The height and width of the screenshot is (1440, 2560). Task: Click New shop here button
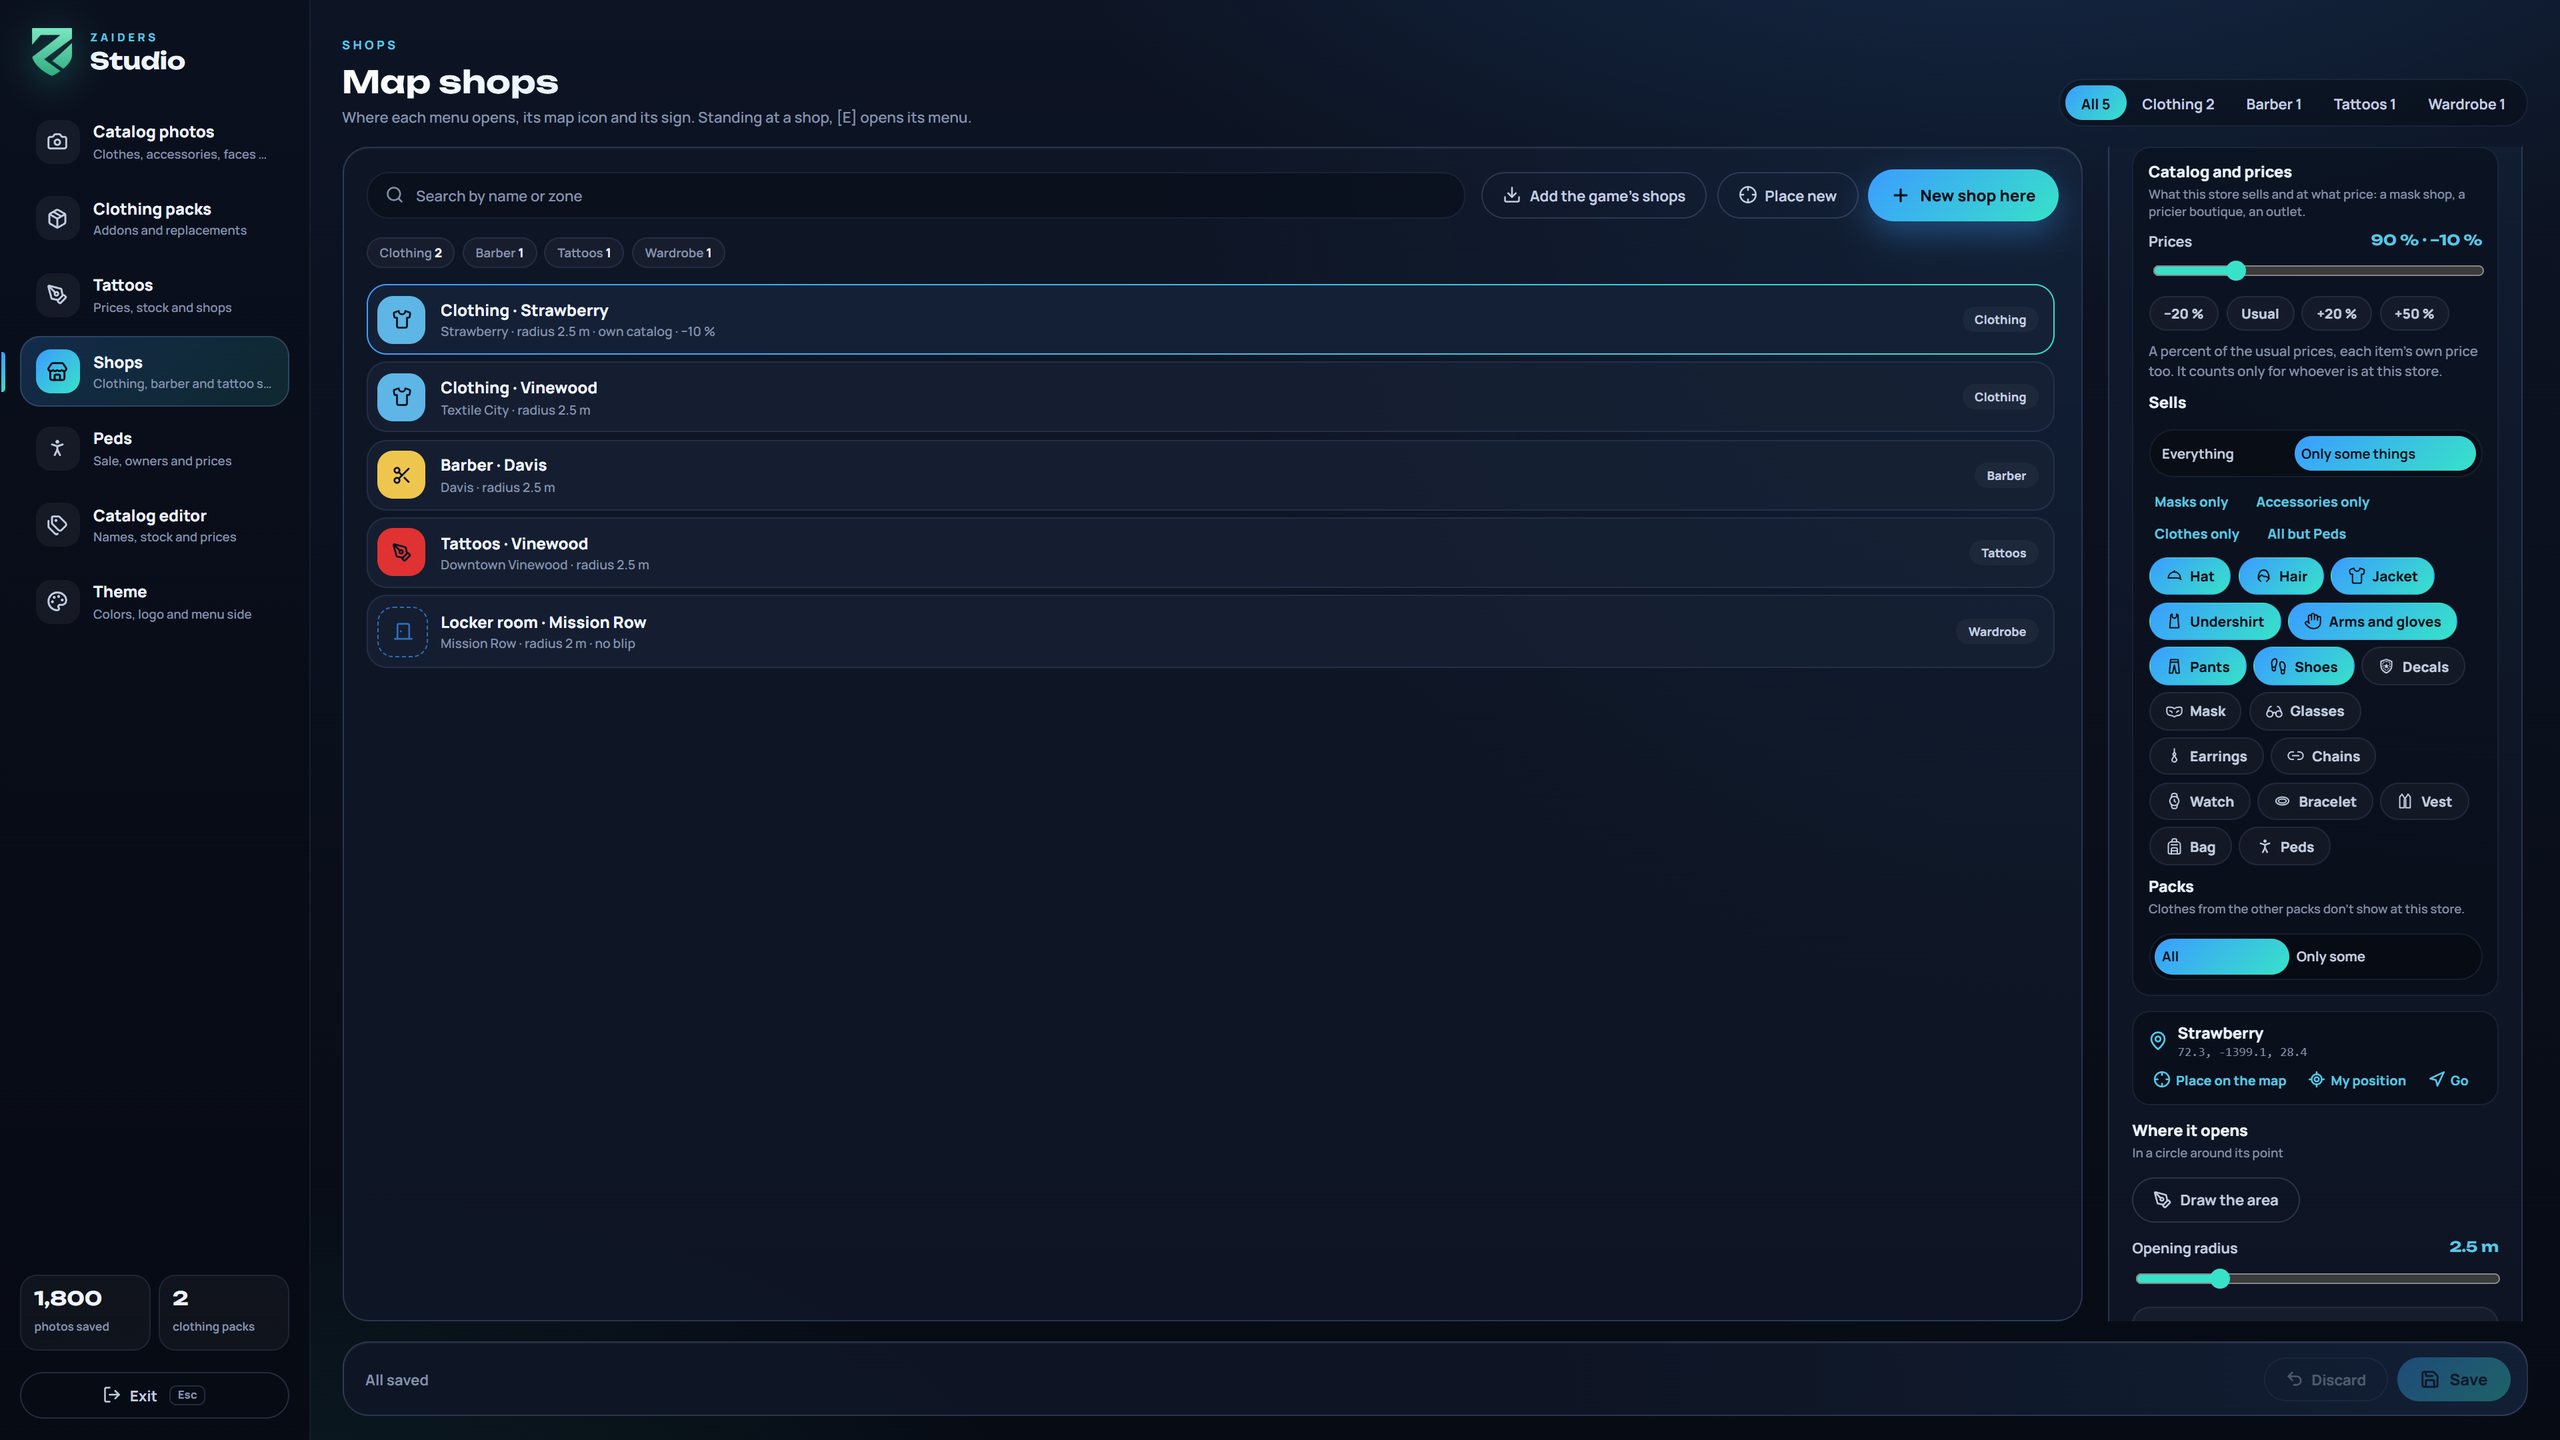click(x=1962, y=195)
